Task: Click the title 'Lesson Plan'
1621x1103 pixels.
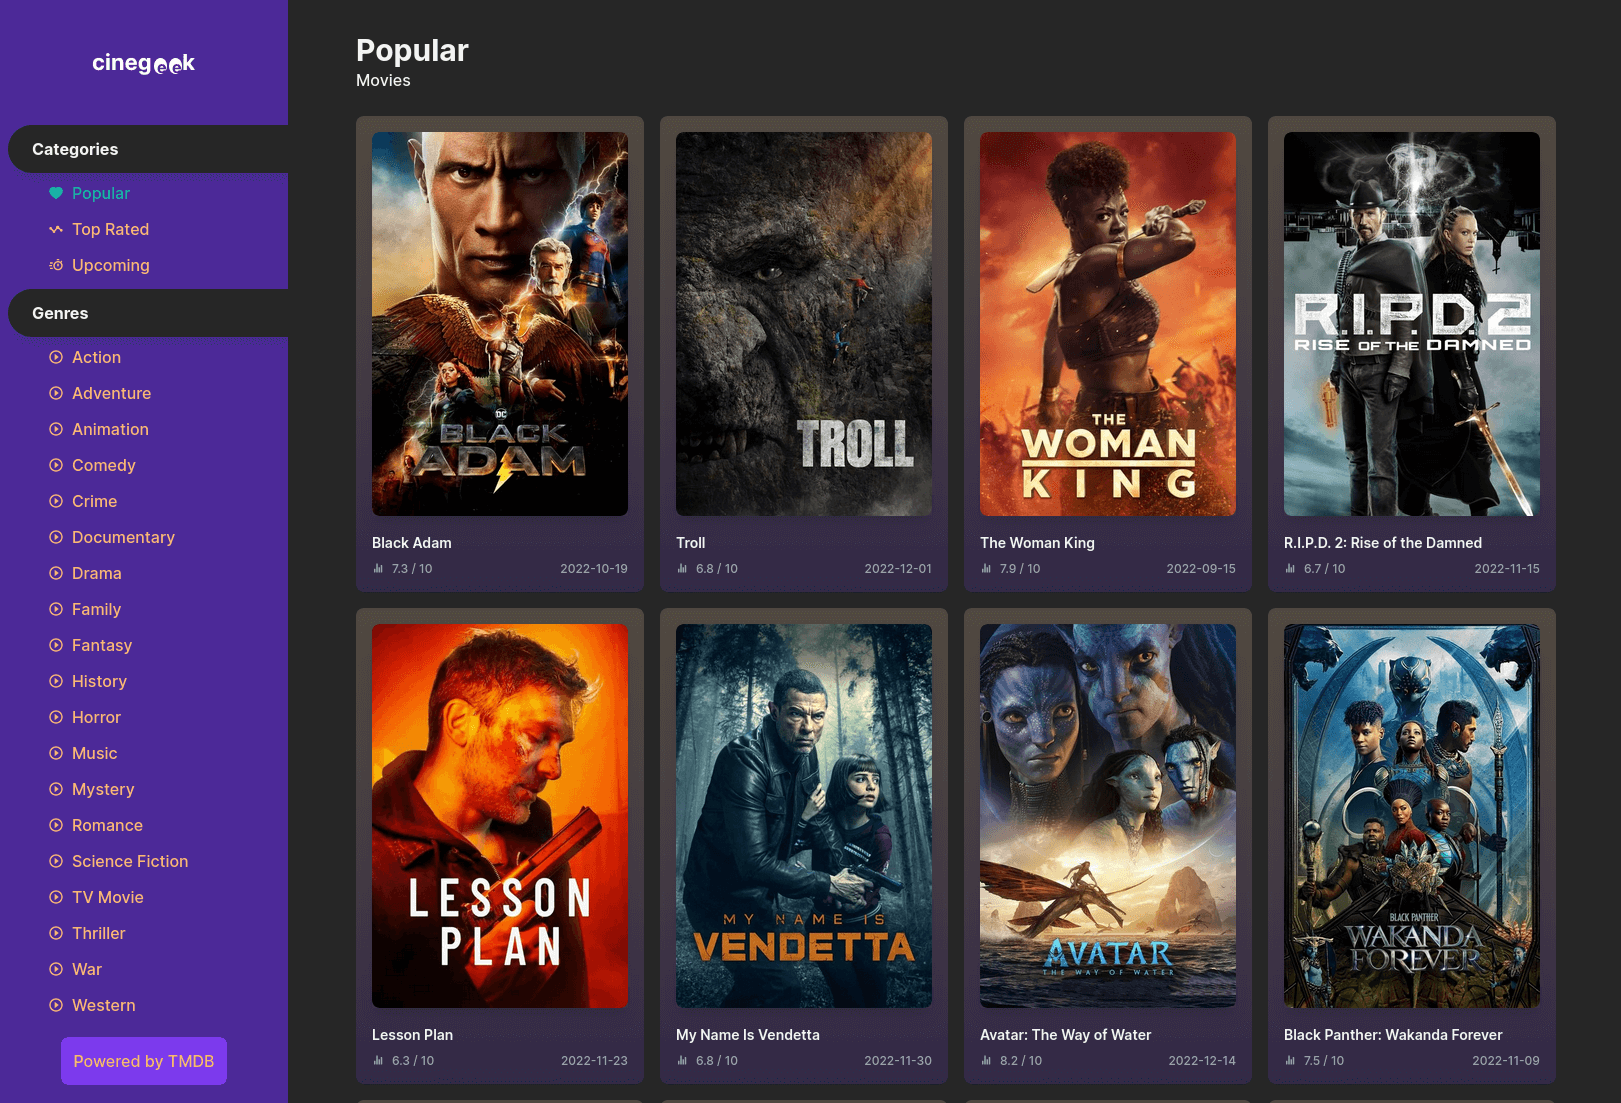Action: (x=412, y=1035)
